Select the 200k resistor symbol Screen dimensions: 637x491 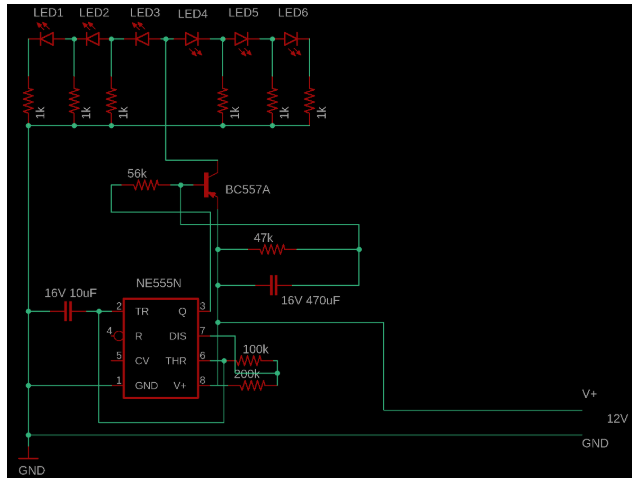coord(251,384)
